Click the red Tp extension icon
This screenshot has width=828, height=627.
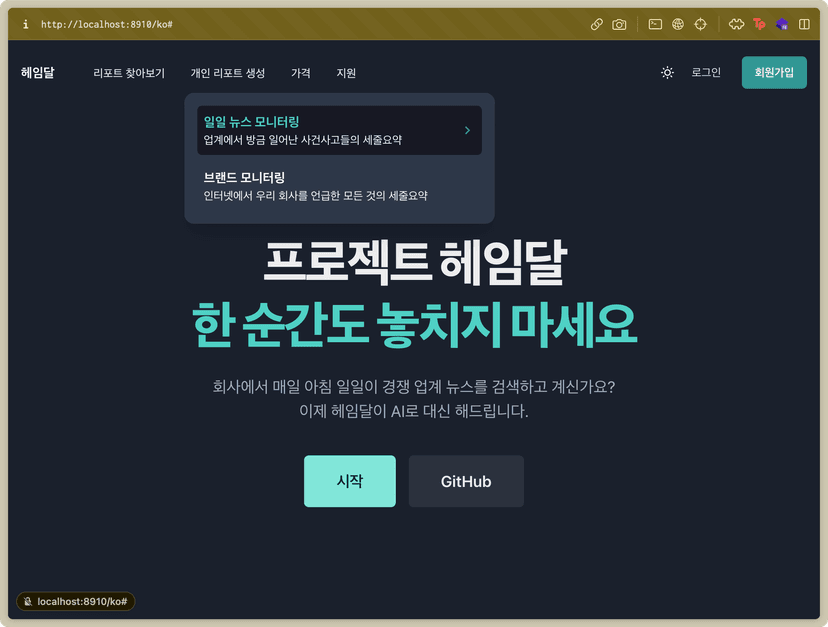click(759, 24)
